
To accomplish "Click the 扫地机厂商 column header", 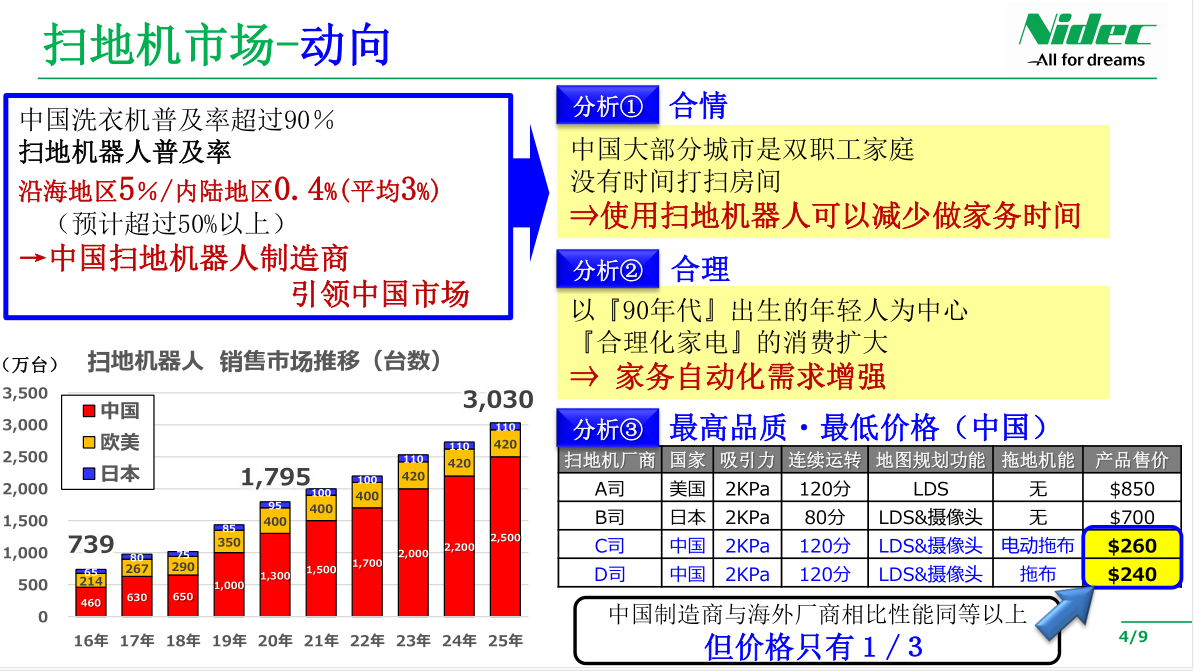I will pos(609,460).
